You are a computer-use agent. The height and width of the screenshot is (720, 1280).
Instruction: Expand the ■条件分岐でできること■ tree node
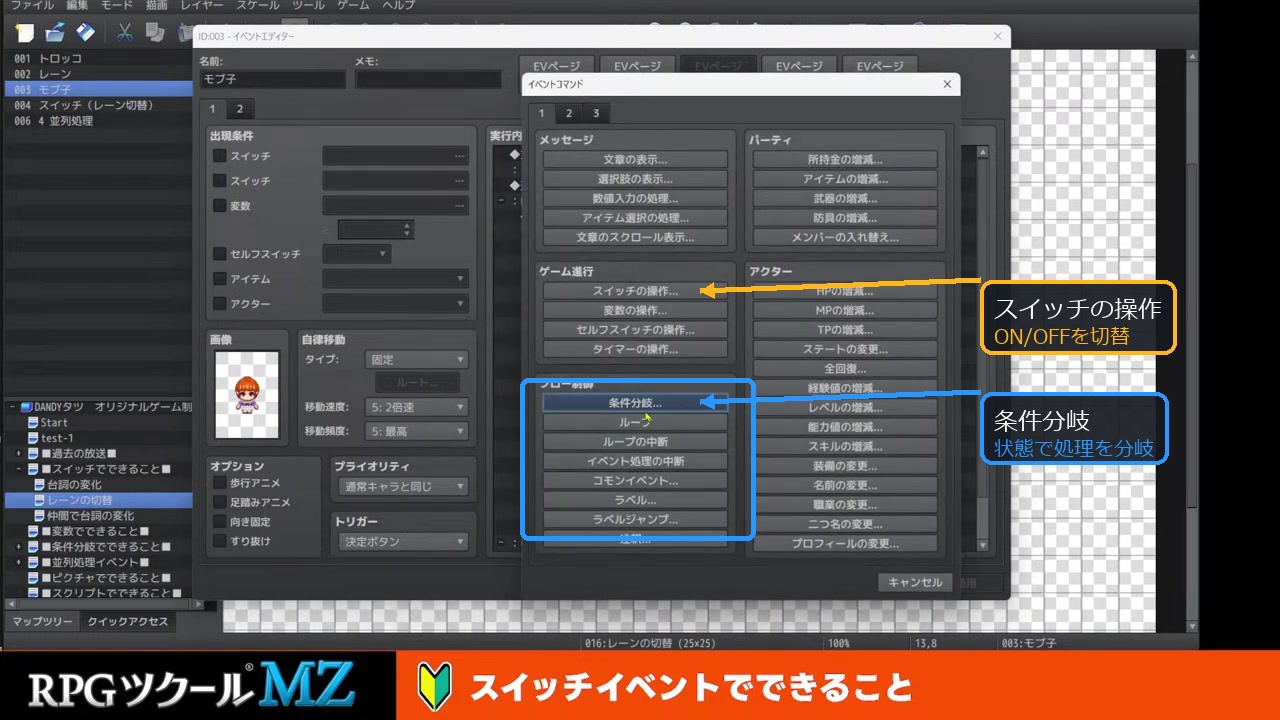click(19, 547)
